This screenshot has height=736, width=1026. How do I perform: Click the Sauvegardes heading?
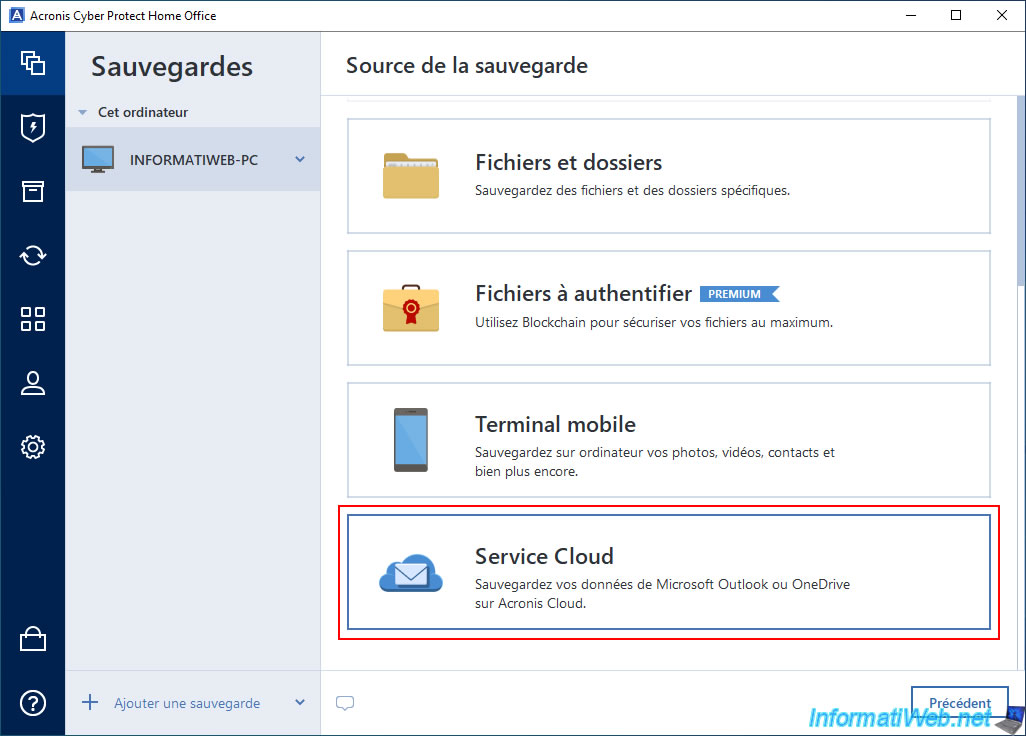click(x=172, y=67)
